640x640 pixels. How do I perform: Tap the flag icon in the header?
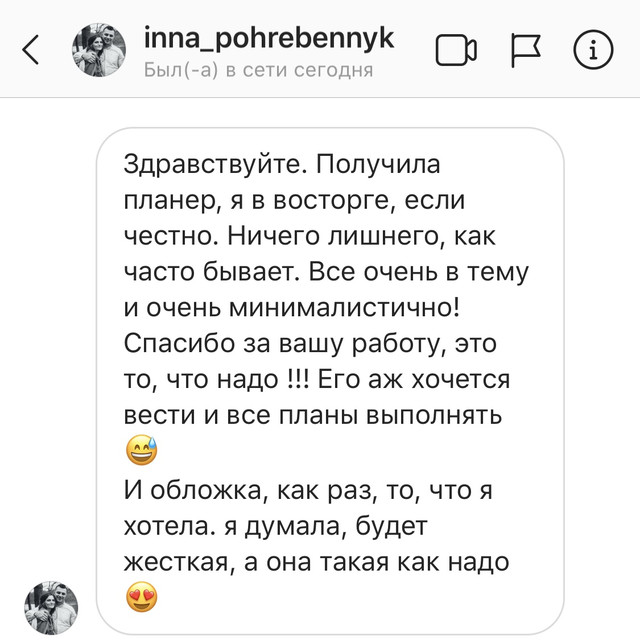tap(526, 50)
